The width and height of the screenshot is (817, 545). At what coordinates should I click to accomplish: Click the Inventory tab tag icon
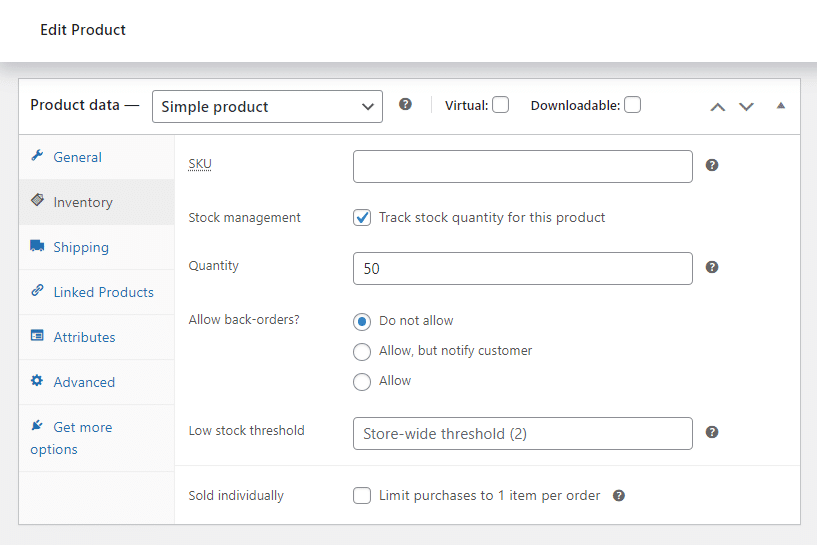[x=37, y=200]
